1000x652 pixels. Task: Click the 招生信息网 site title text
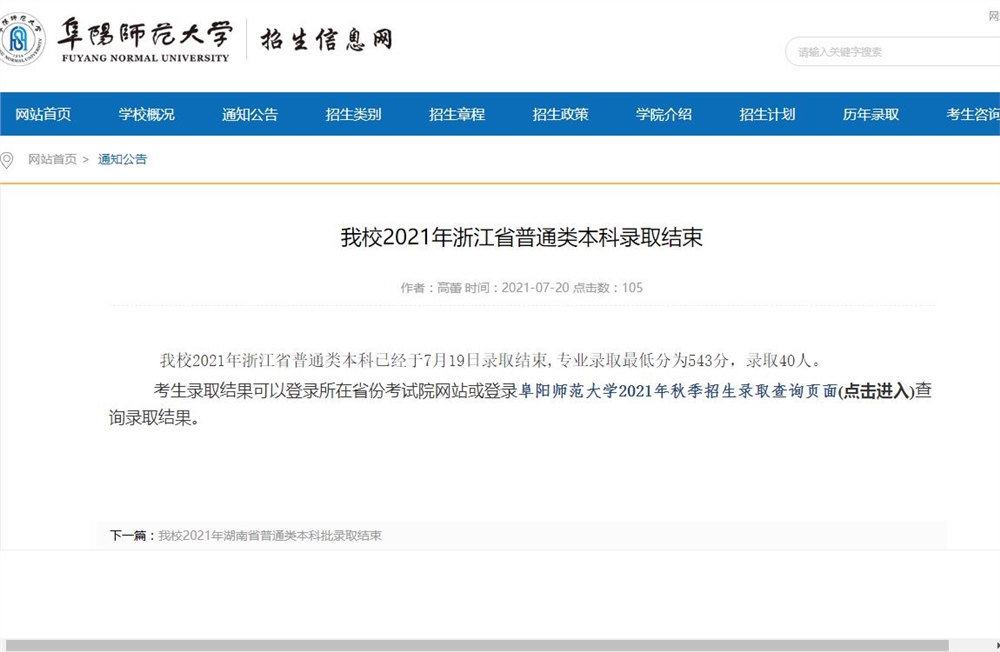click(326, 40)
